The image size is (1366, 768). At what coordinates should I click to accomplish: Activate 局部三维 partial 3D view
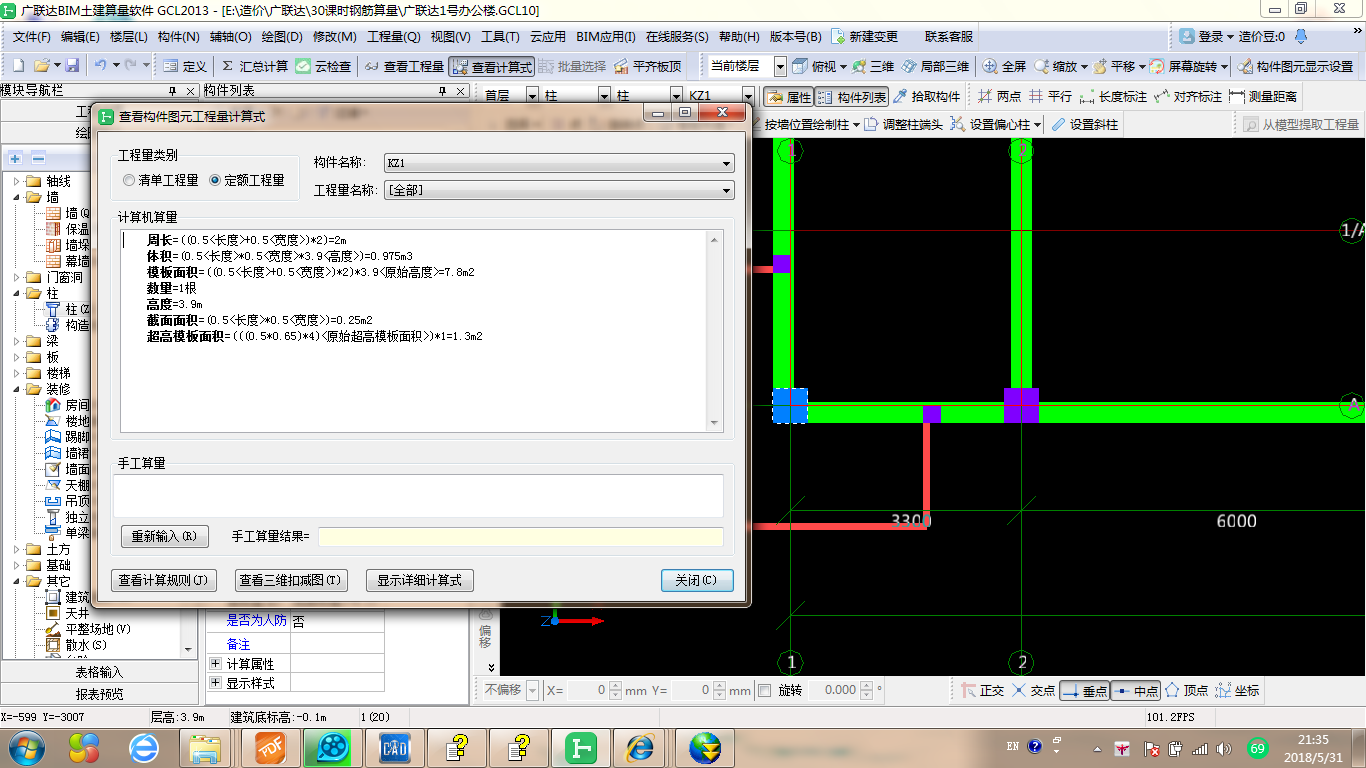935,66
